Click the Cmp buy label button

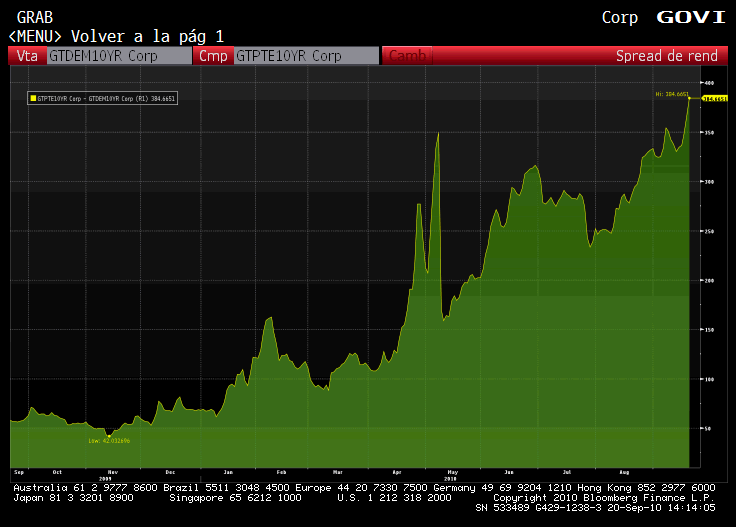coord(213,56)
